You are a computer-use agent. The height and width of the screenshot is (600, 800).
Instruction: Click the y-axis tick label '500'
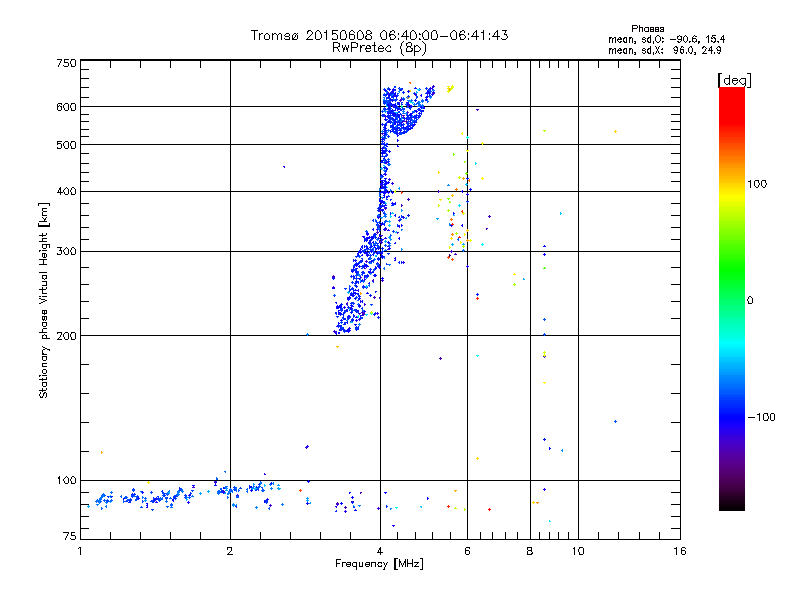[66, 145]
